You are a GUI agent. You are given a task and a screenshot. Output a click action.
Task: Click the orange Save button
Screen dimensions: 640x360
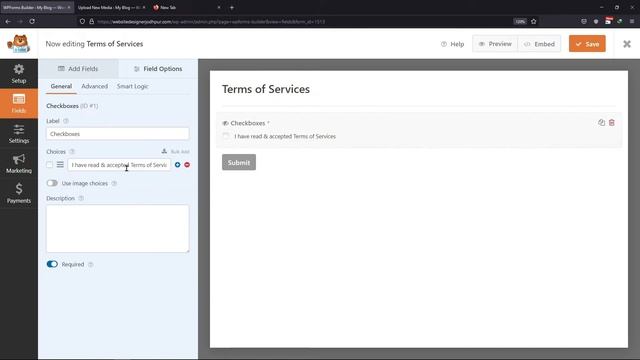click(587, 44)
